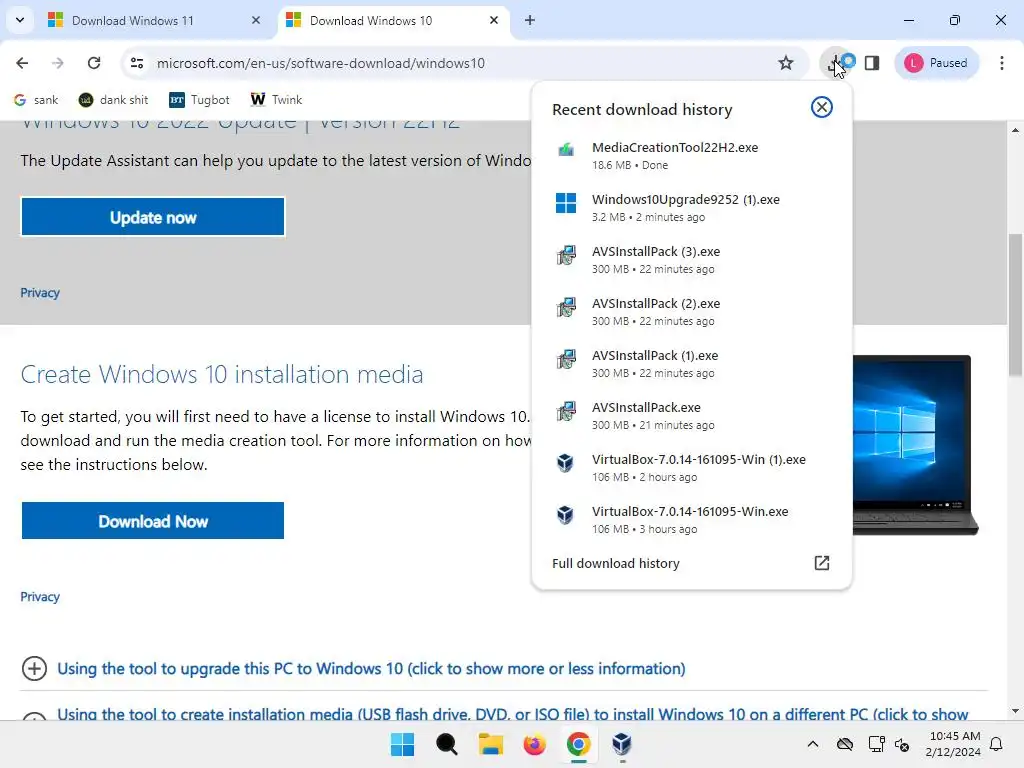Screen dimensions: 1024x768
Task: Click the Download Now button
Action: coord(153,521)
